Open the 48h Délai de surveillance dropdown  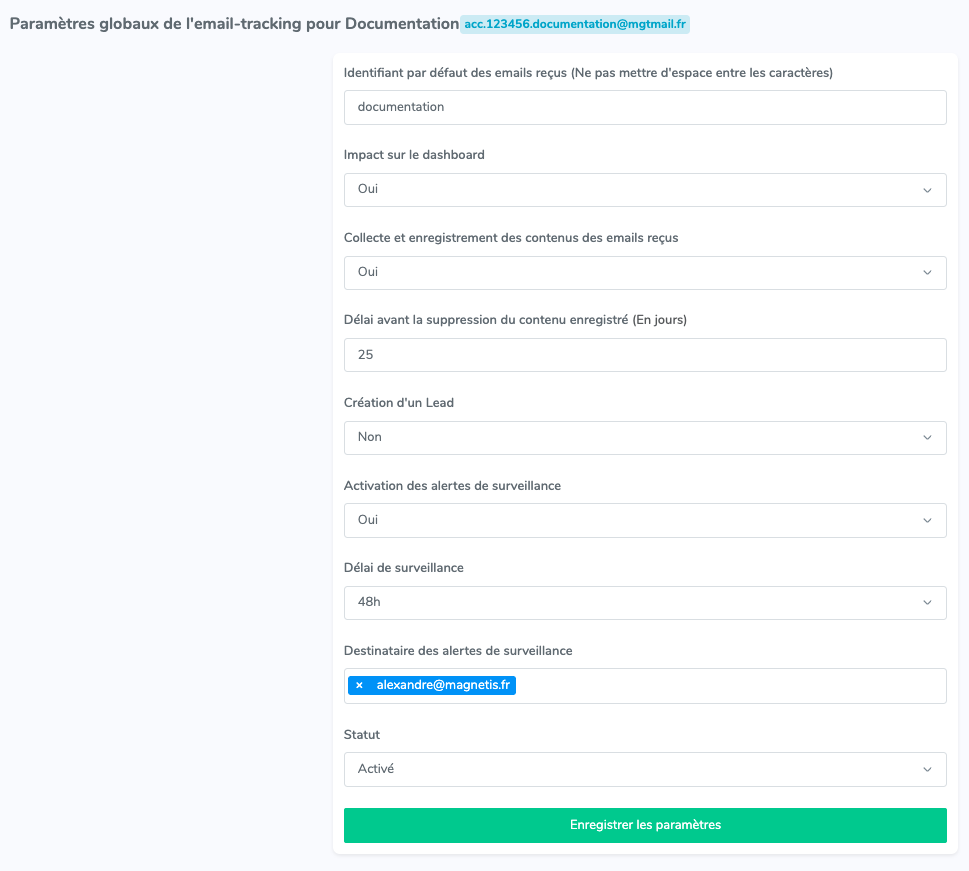[645, 603]
